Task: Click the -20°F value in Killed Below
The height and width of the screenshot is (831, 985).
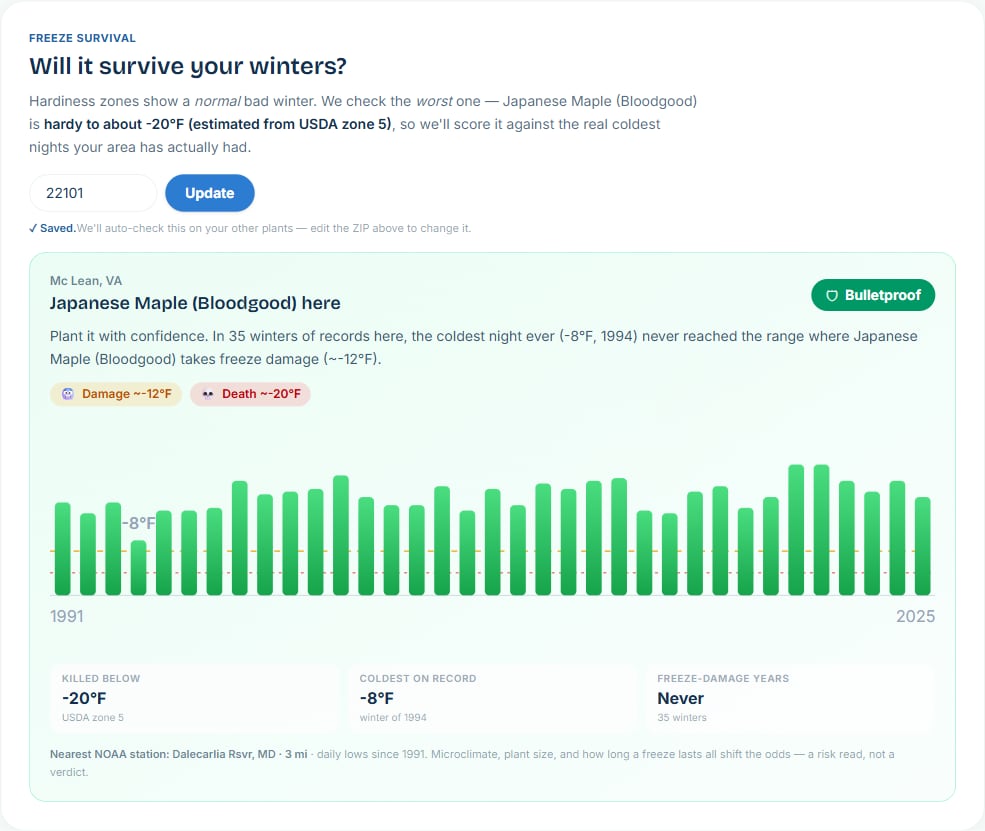Action: tap(84, 698)
